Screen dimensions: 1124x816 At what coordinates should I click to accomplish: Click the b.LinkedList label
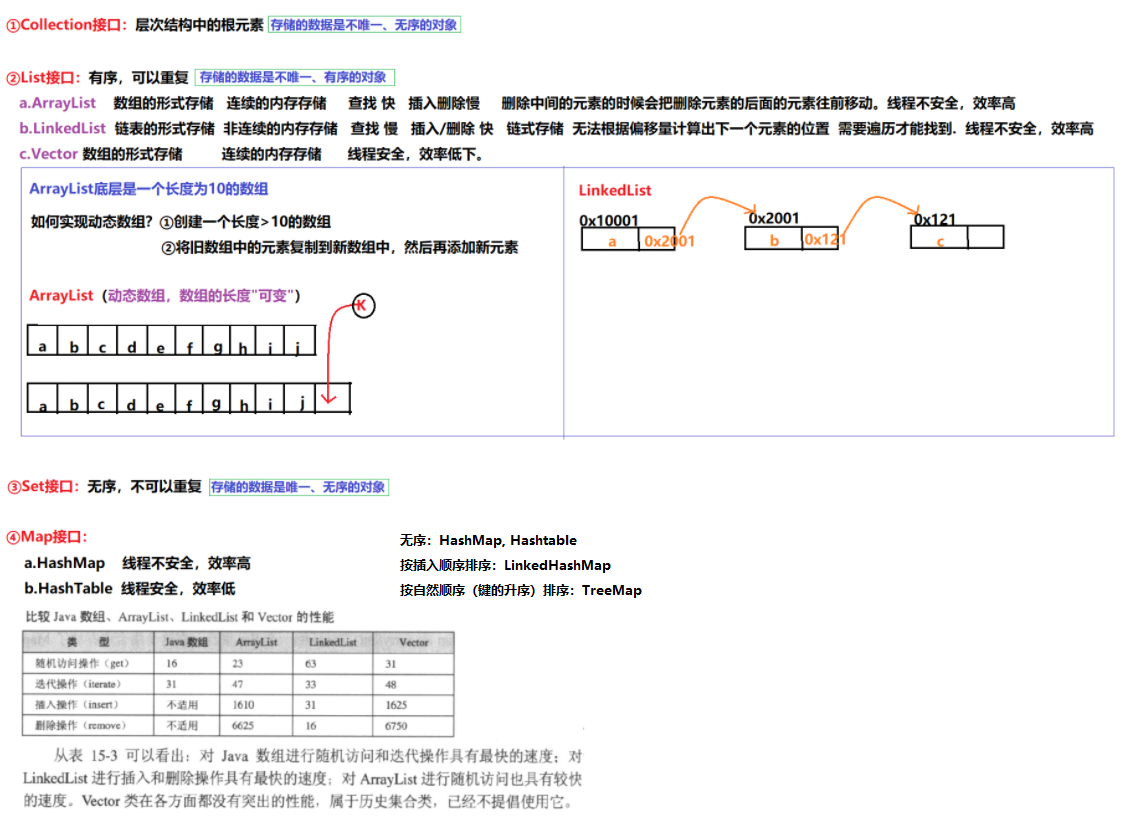pos(62,128)
